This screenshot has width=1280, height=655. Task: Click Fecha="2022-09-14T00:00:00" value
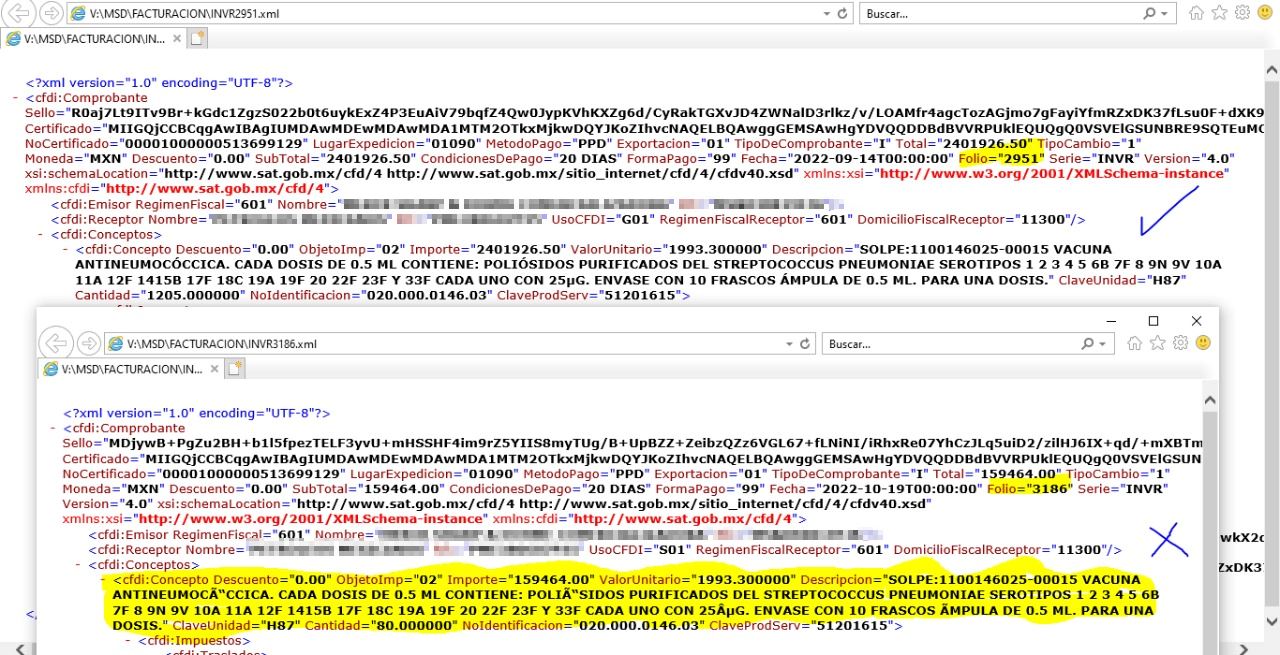point(847,158)
